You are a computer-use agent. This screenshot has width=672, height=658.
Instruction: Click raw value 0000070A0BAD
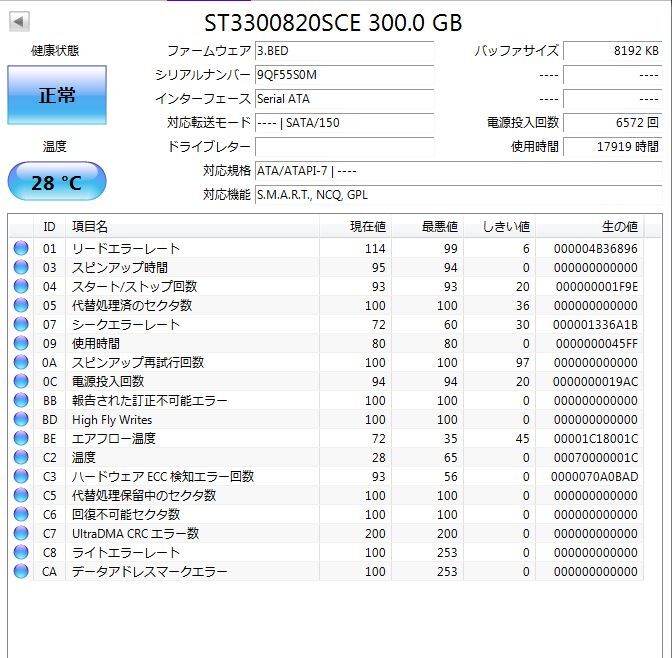594,477
